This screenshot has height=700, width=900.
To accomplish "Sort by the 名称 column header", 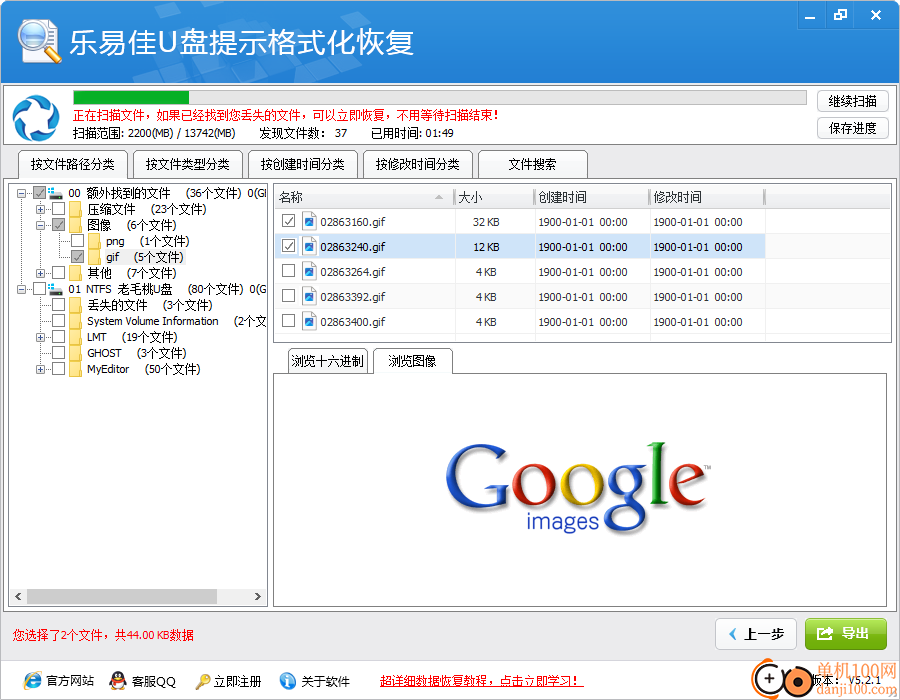I will click(364, 197).
